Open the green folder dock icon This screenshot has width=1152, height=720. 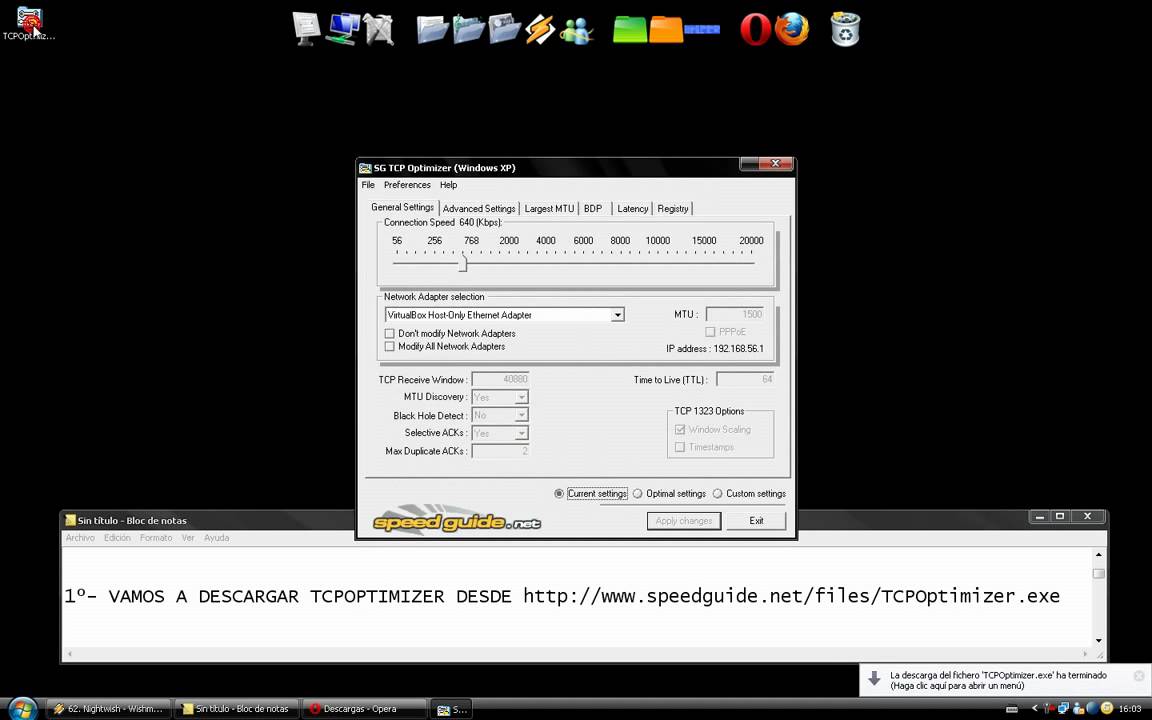[x=630, y=29]
